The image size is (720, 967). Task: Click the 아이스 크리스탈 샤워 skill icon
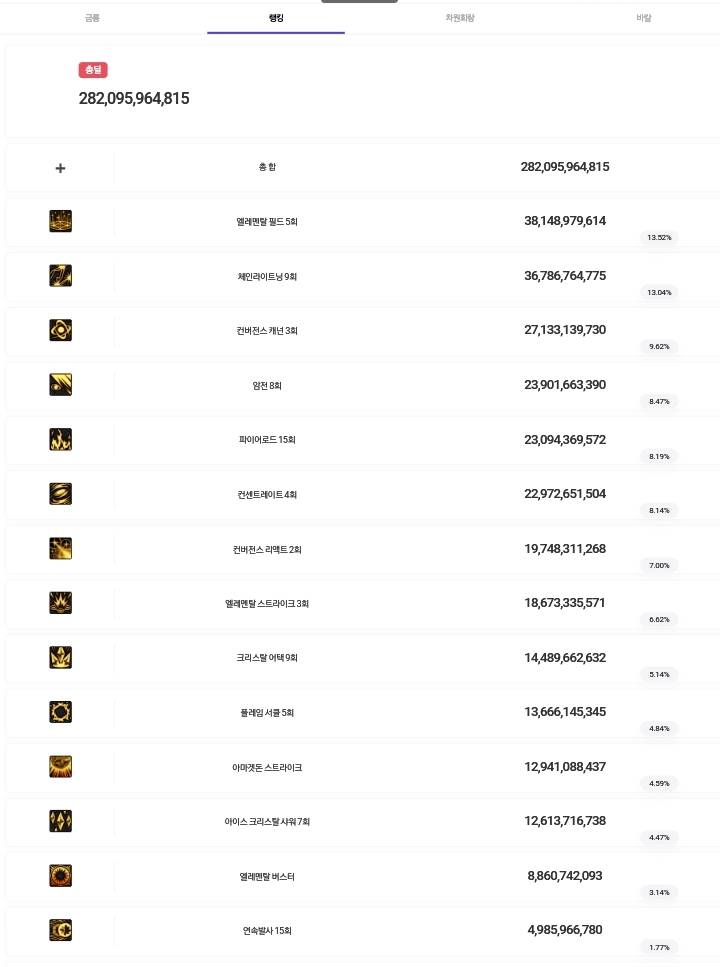click(x=60, y=821)
